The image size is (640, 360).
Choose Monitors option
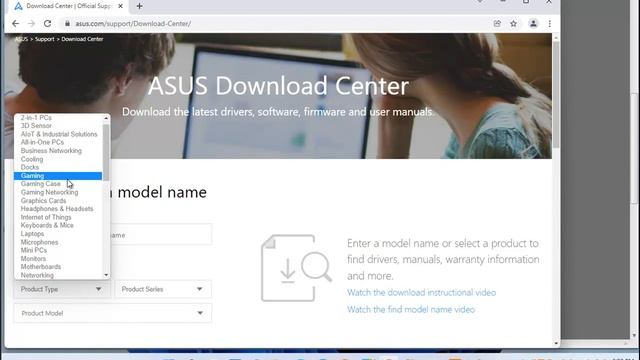click(58, 259)
